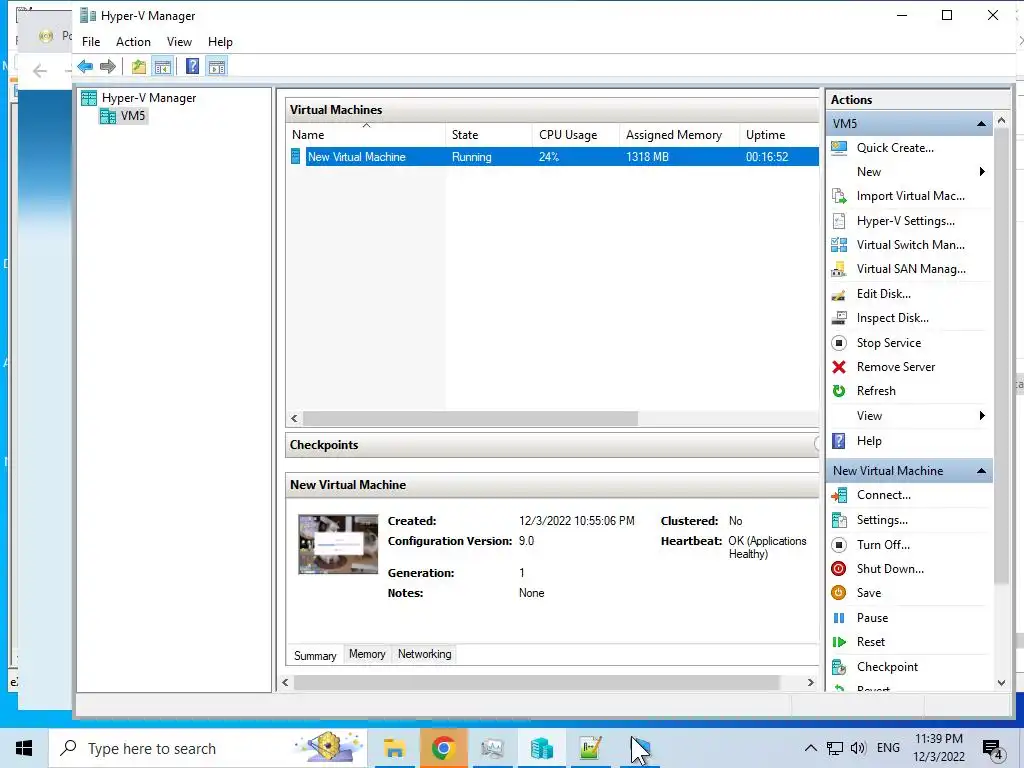Sort by the State column header

[x=488, y=135]
